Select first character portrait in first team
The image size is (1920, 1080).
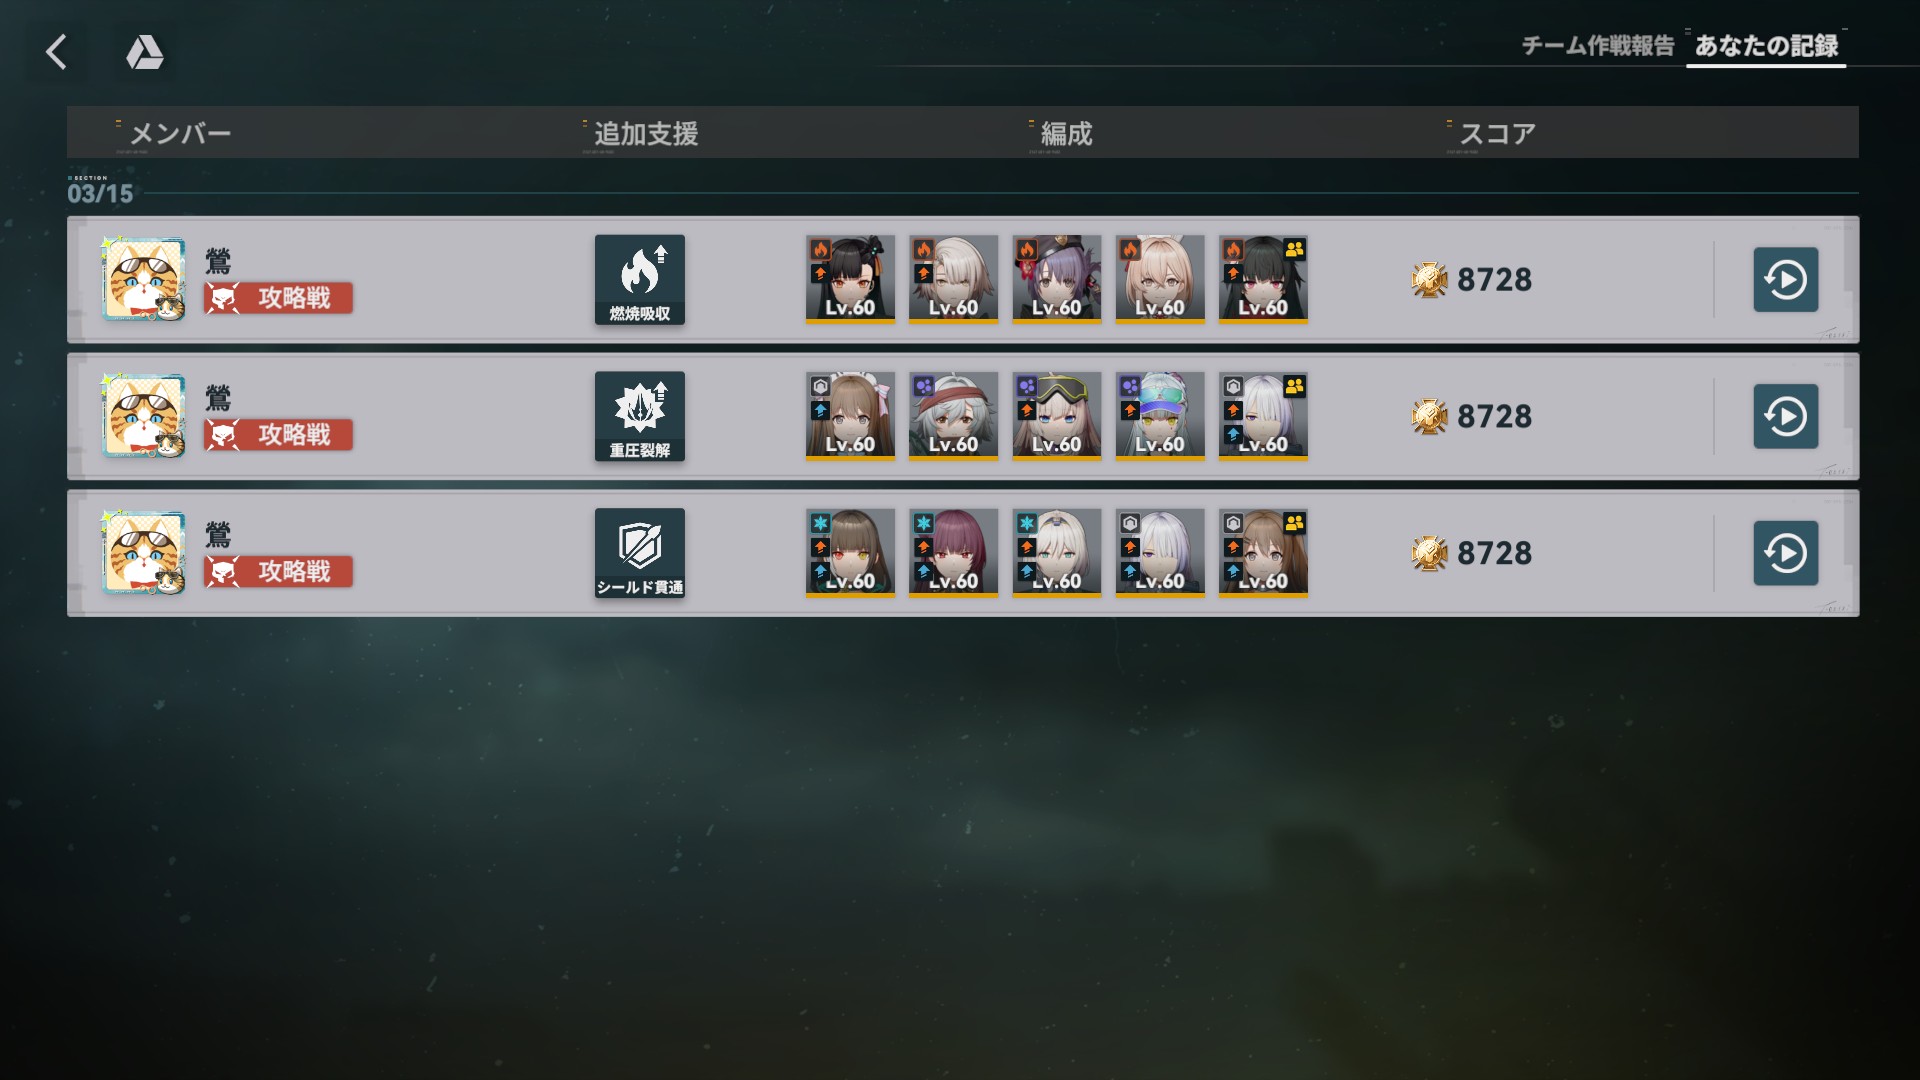click(850, 279)
